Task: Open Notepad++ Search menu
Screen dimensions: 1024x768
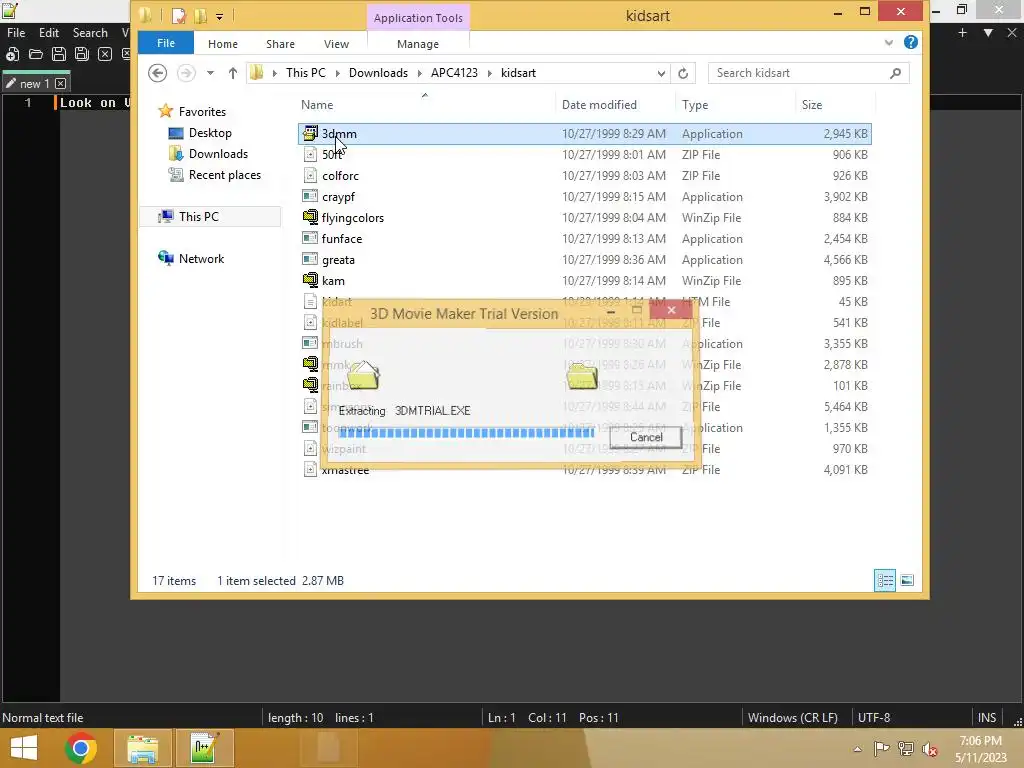Action: pos(89,33)
